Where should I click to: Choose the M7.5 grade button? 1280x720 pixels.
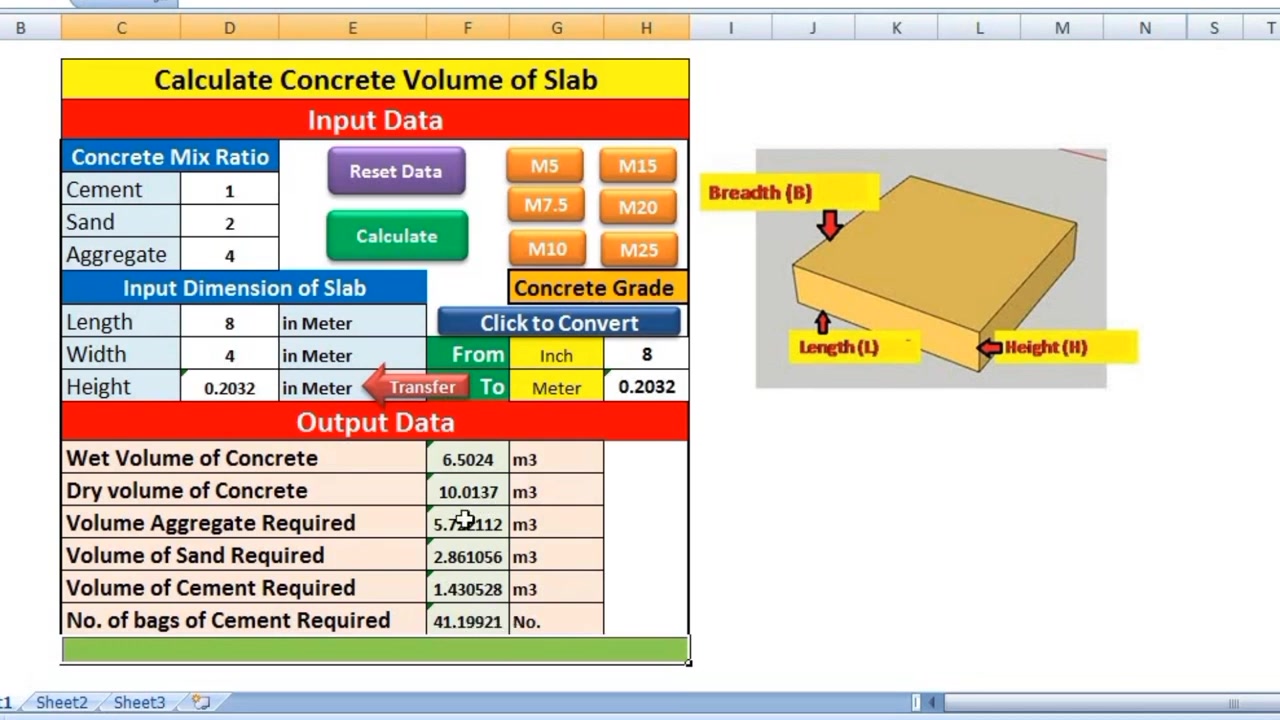click(545, 206)
